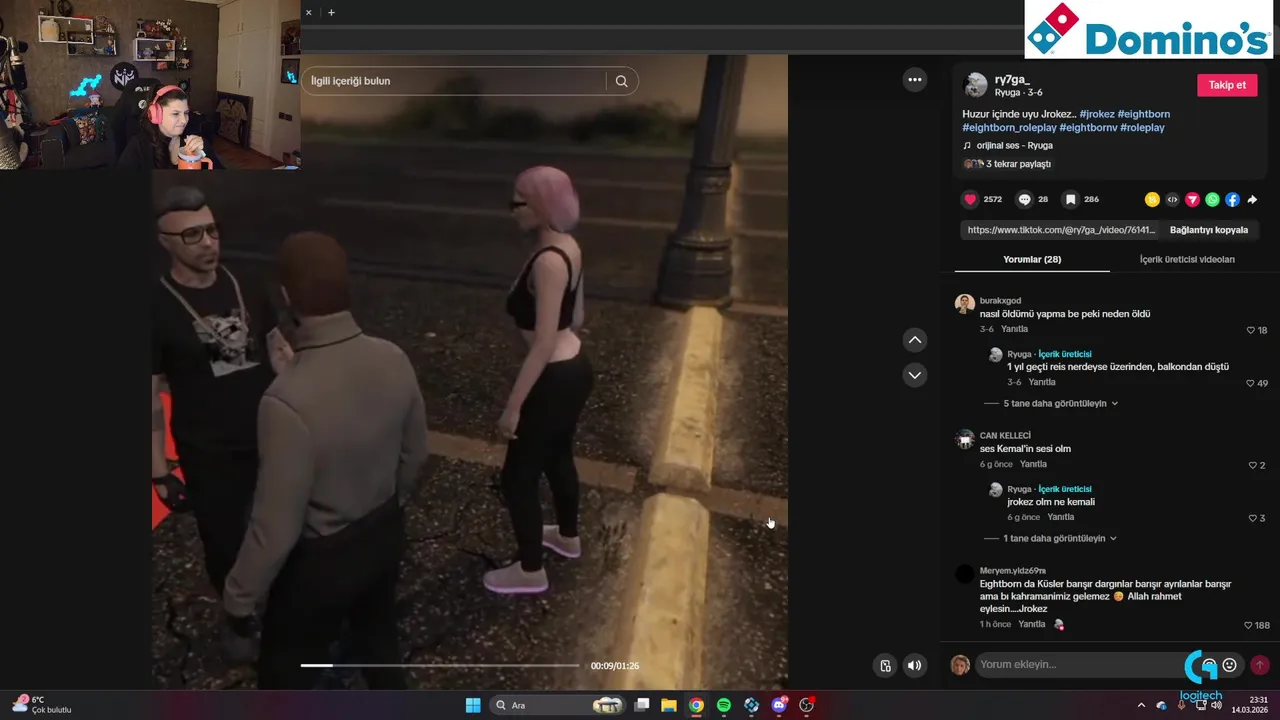This screenshot has width=1280, height=720.
Task: Open the Windows Start menu
Action: [473, 705]
